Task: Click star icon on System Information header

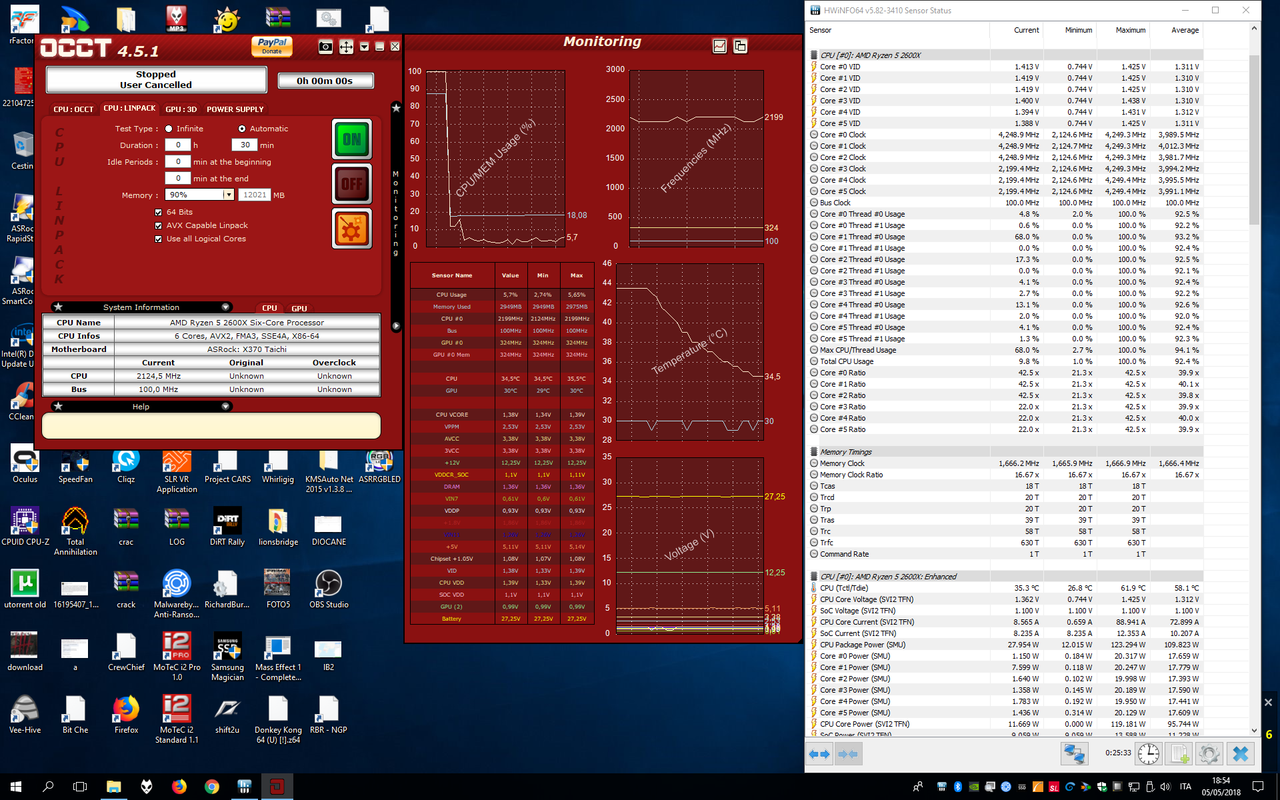Action: (x=58, y=307)
